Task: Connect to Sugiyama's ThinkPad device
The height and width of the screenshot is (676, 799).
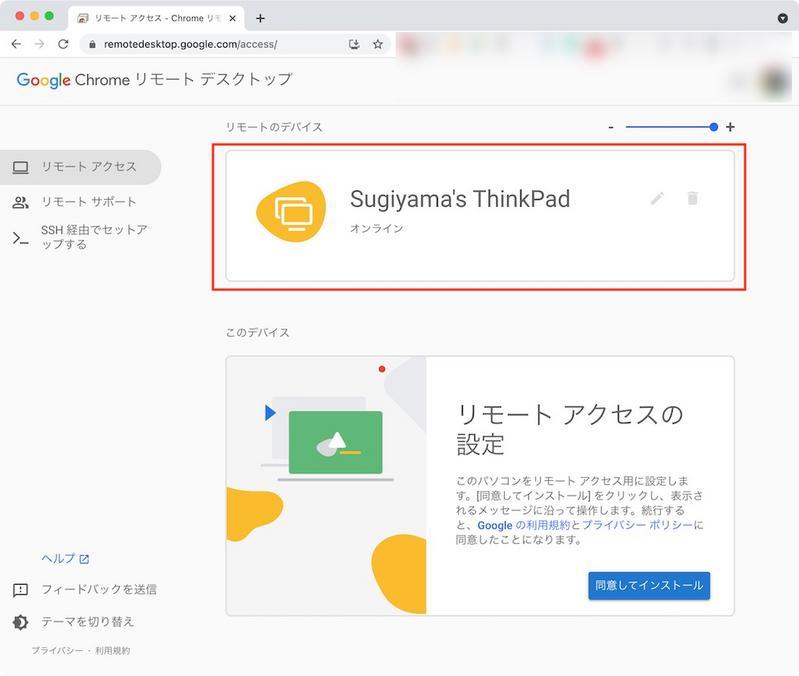Action: [480, 215]
